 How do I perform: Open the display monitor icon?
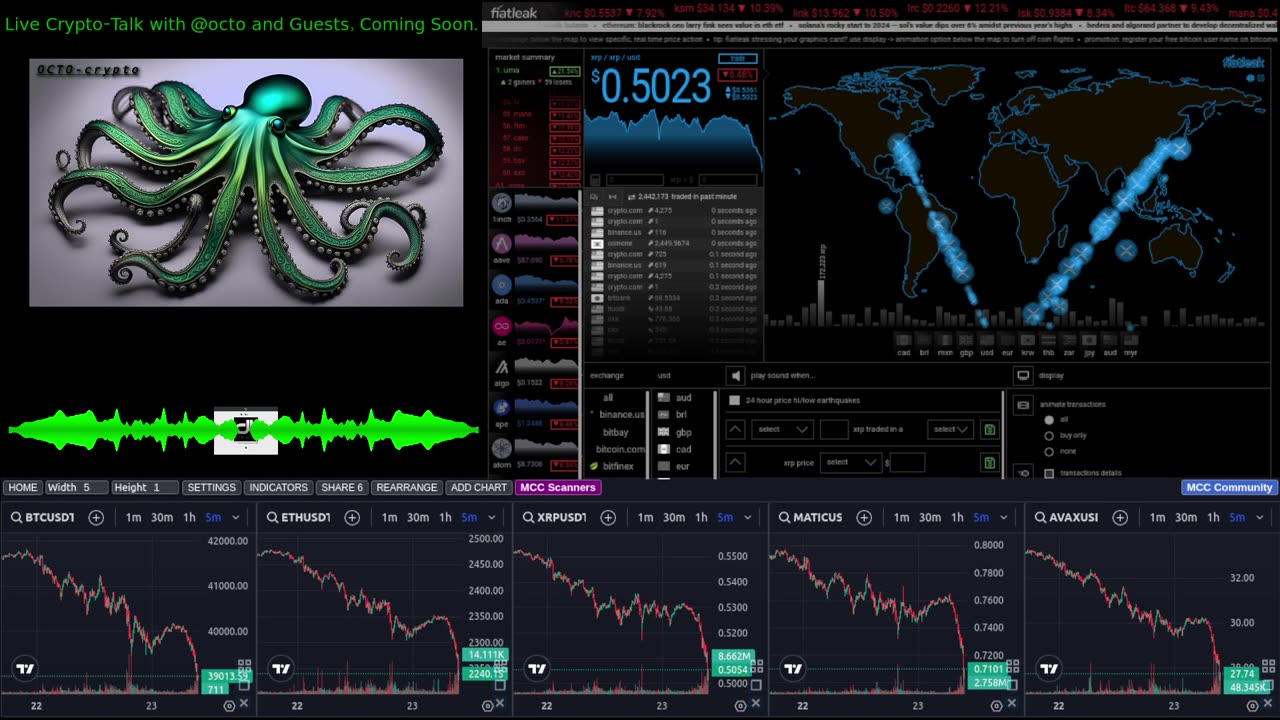click(x=1023, y=376)
